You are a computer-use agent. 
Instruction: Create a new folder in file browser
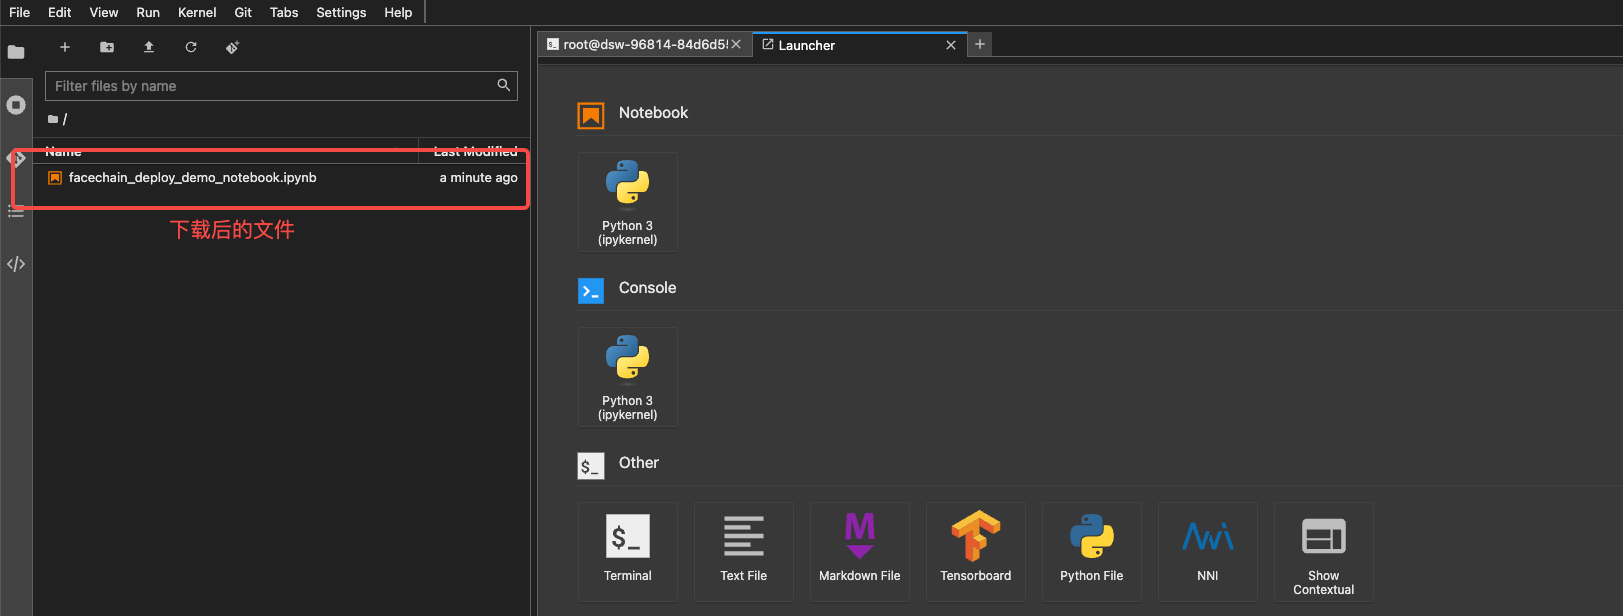(x=107, y=47)
